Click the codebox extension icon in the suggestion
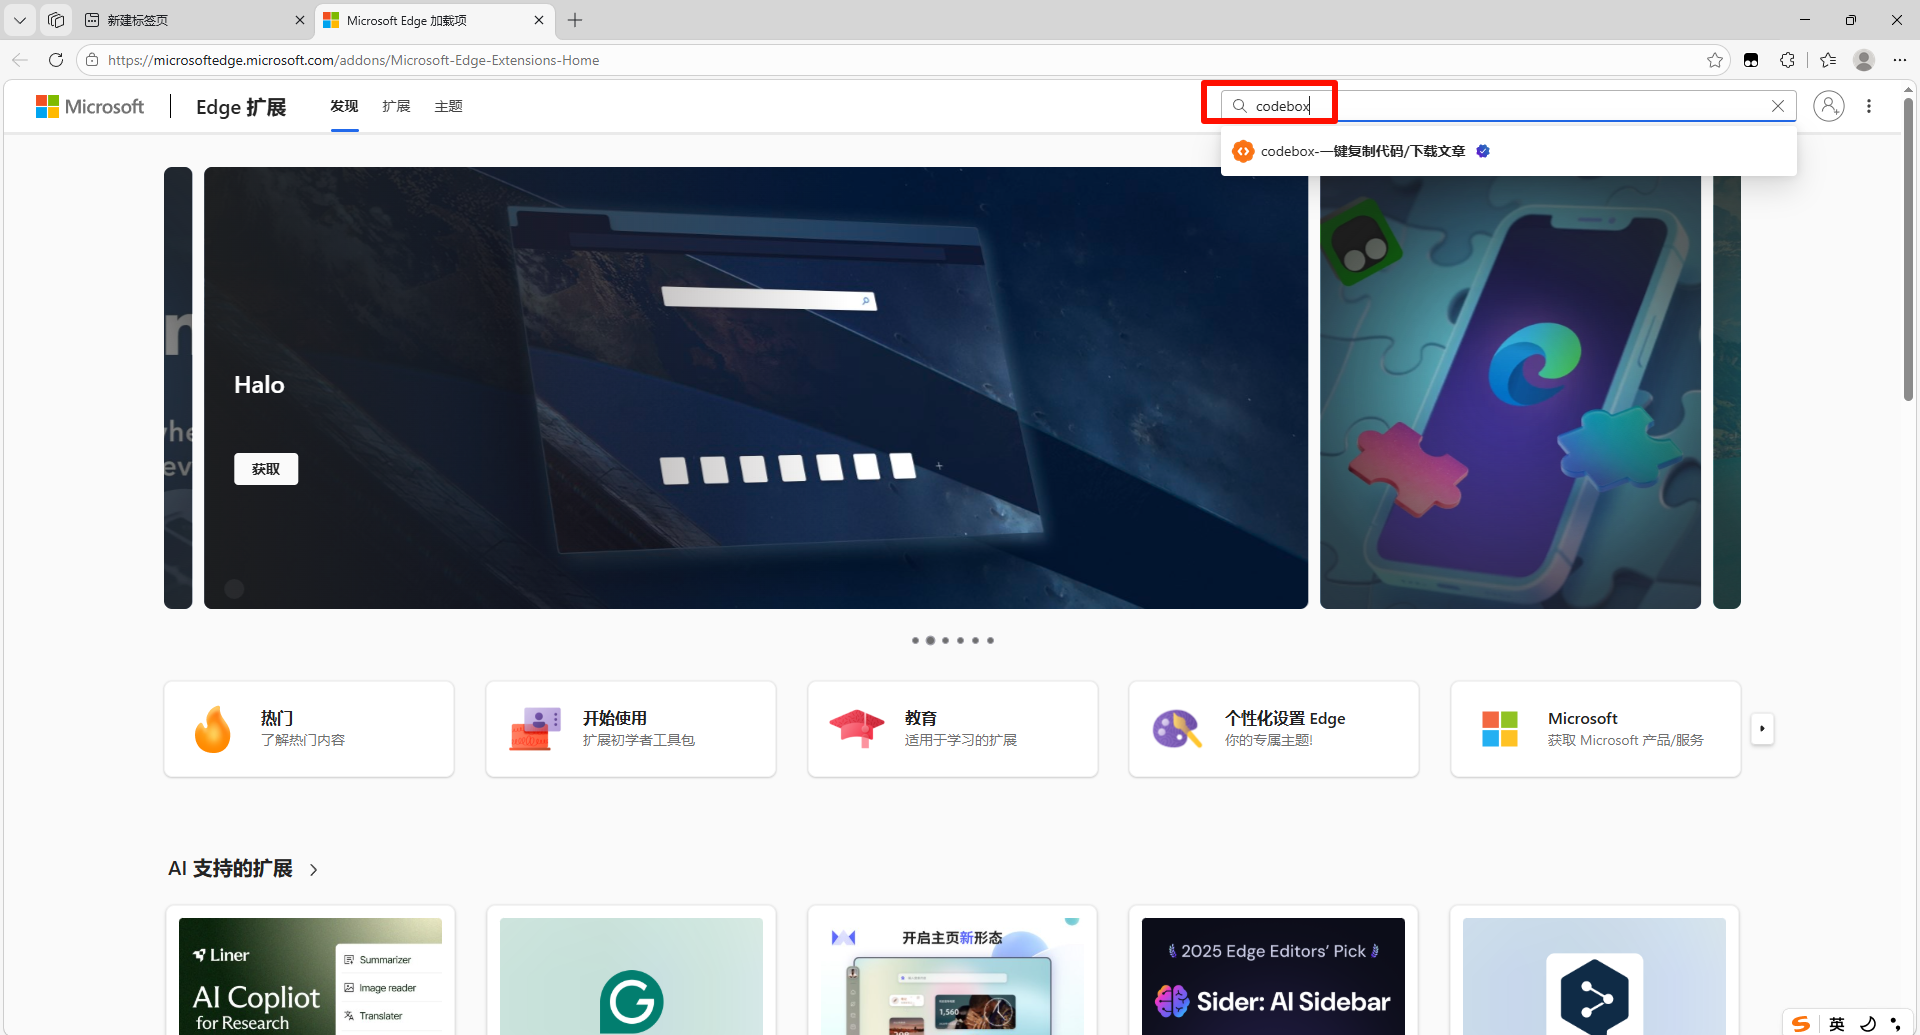 pyautogui.click(x=1243, y=151)
